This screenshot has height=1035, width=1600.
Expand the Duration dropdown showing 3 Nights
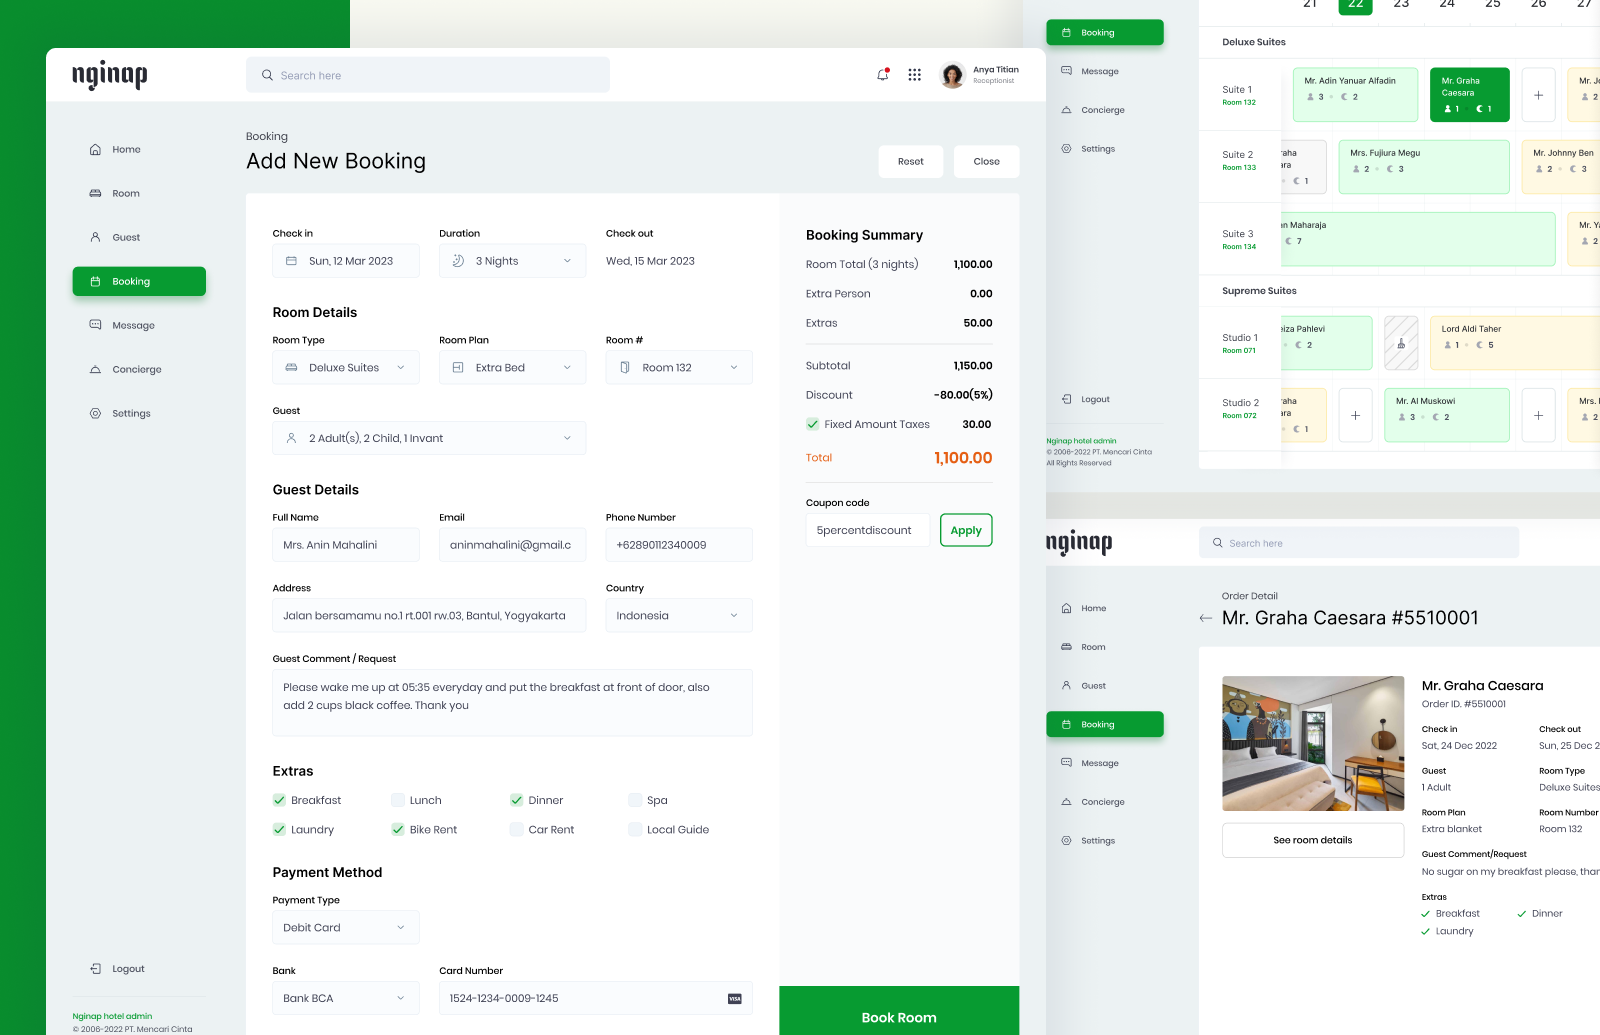click(512, 260)
